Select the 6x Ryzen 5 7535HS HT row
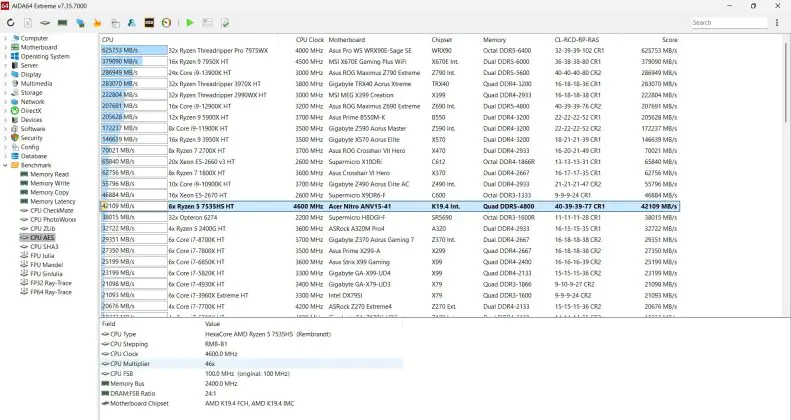Viewport: 791px width, 420px height. click(389, 206)
